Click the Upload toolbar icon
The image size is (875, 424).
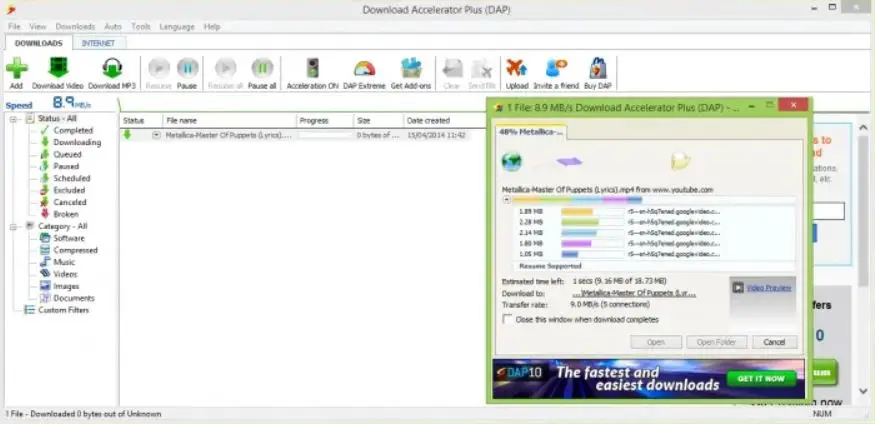coord(517,68)
